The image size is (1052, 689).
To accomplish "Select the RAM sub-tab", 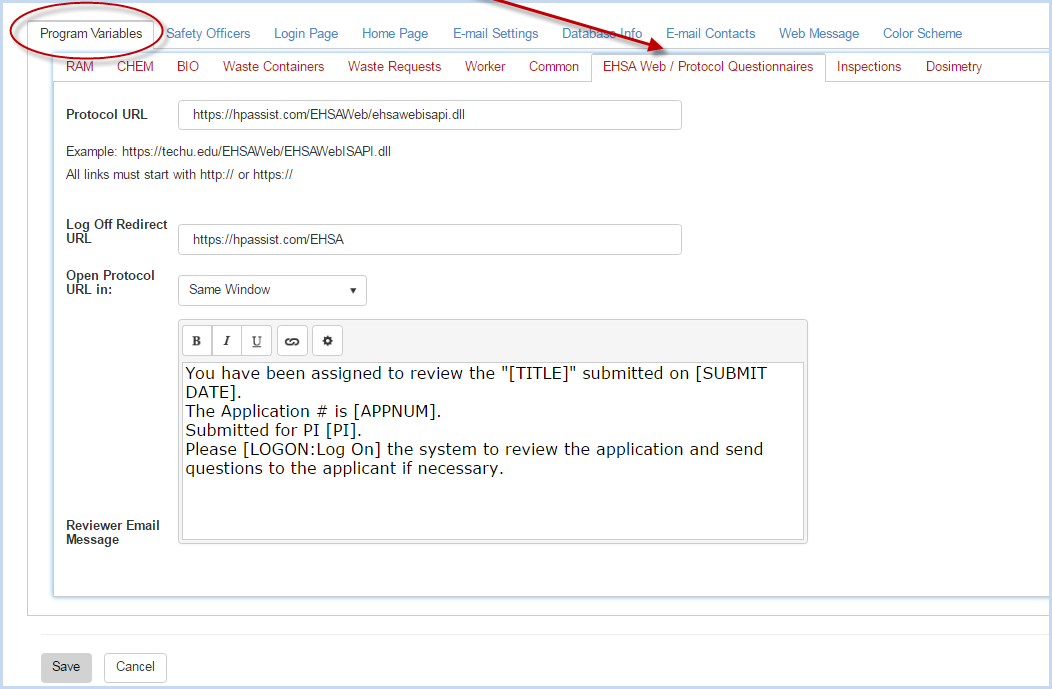I will click(80, 66).
